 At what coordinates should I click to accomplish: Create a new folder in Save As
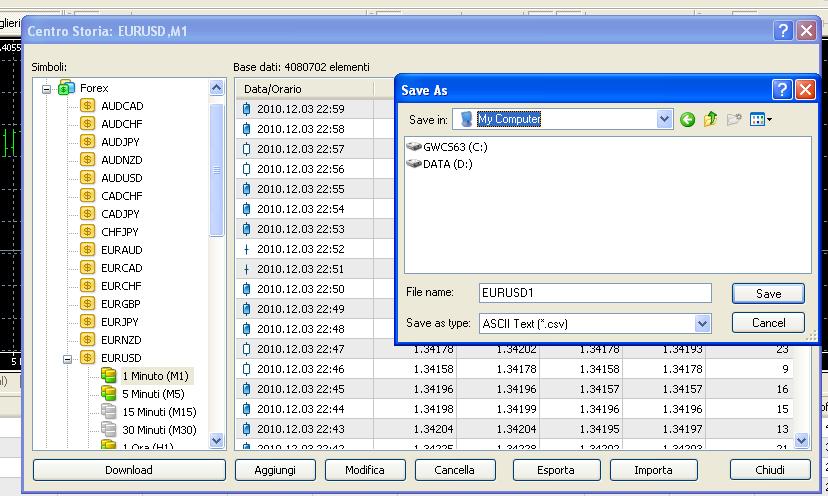click(733, 119)
